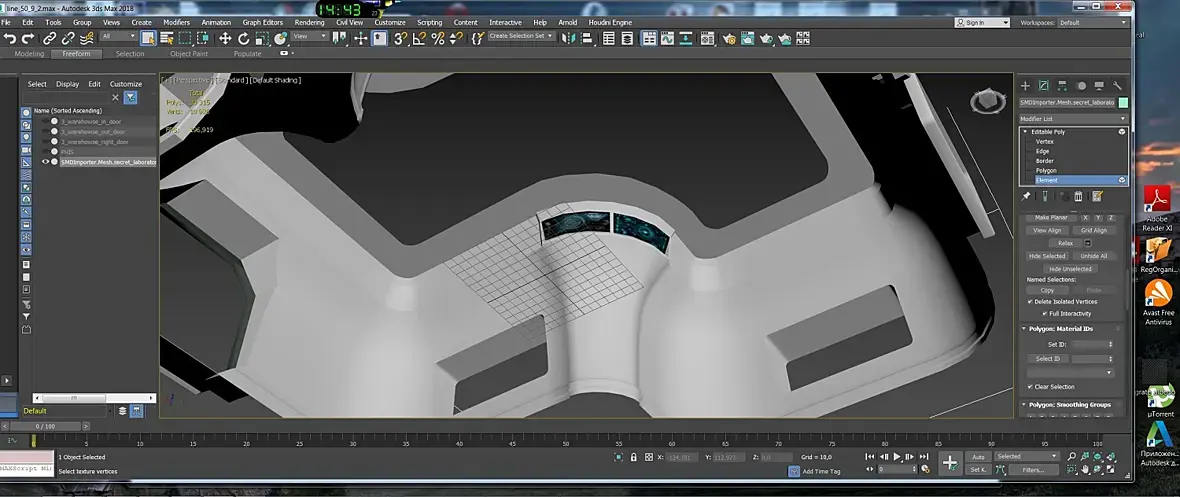Collapse the Polygon: Material IDs rollout
1180x497 pixels.
point(1060,328)
